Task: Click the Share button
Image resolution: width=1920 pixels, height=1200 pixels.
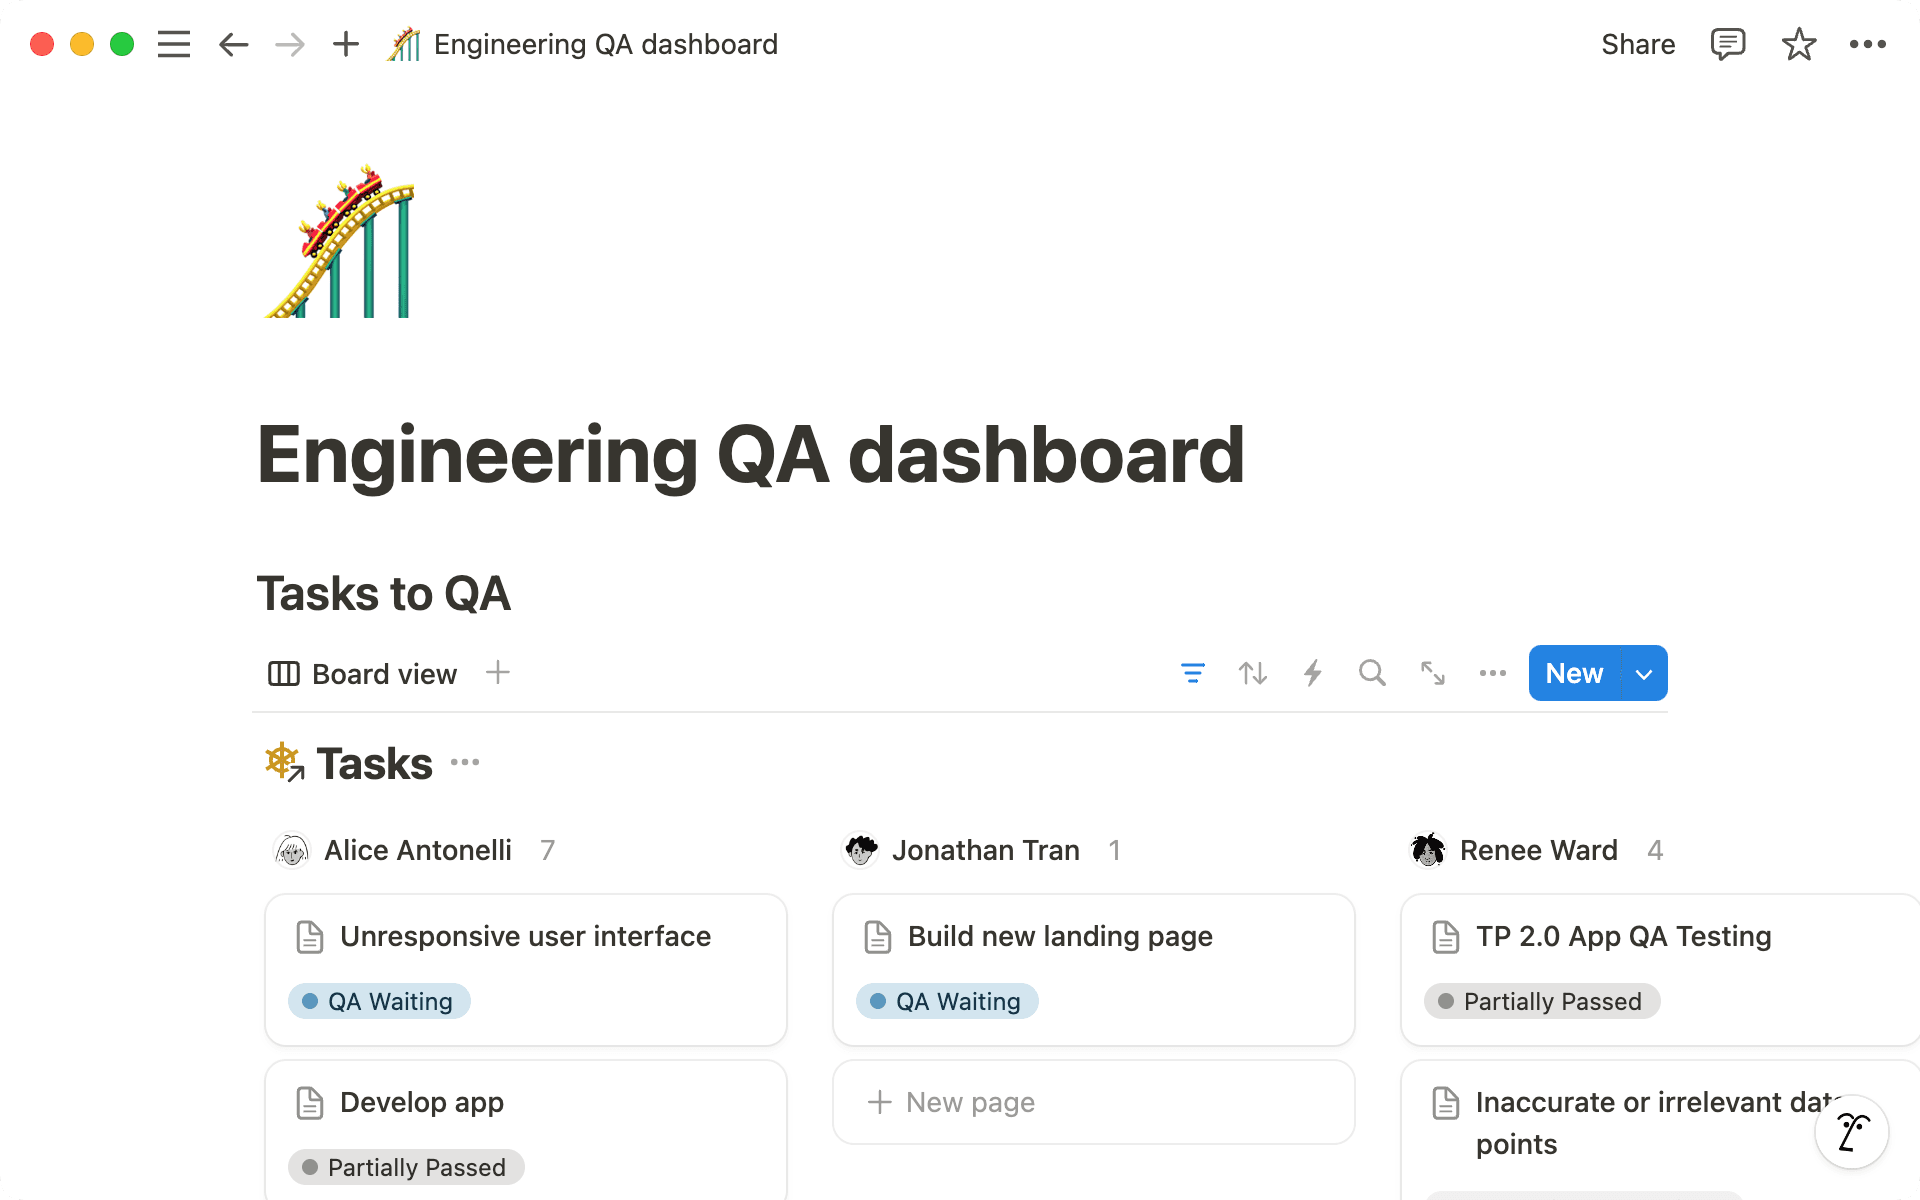Action: 1638,44
